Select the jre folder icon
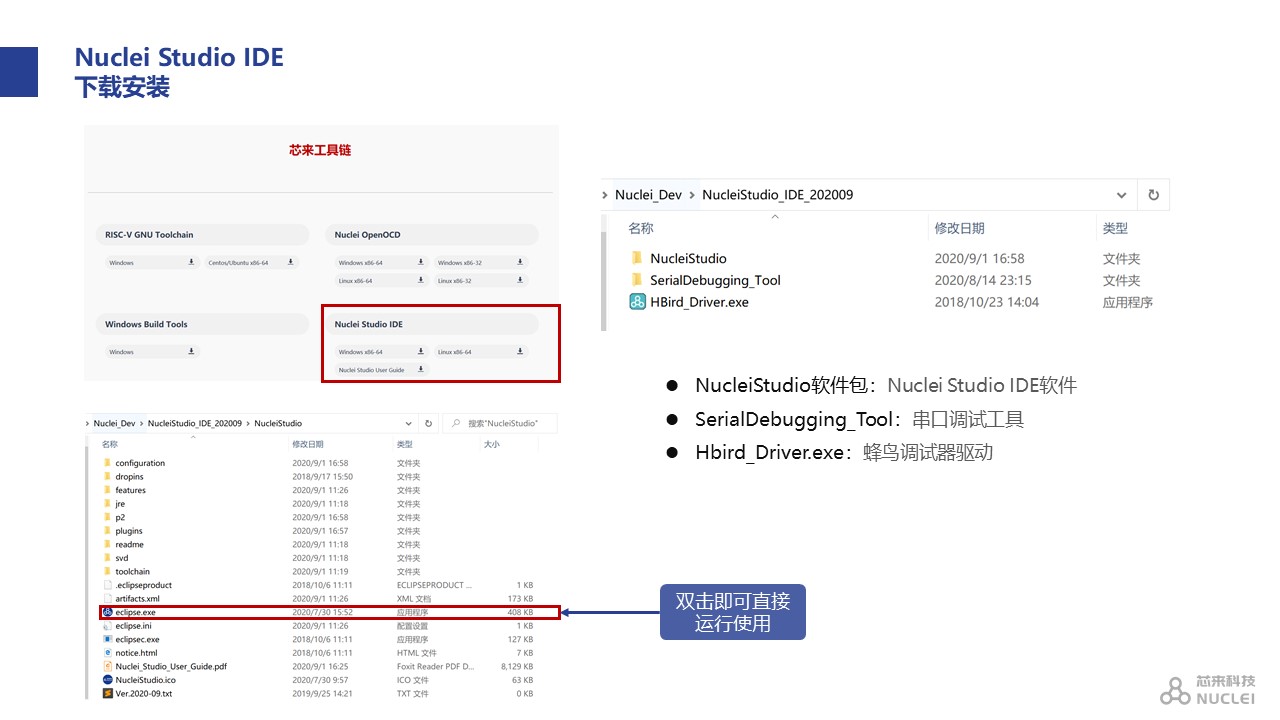Image resolution: width=1280 pixels, height=720 pixels. pos(107,504)
